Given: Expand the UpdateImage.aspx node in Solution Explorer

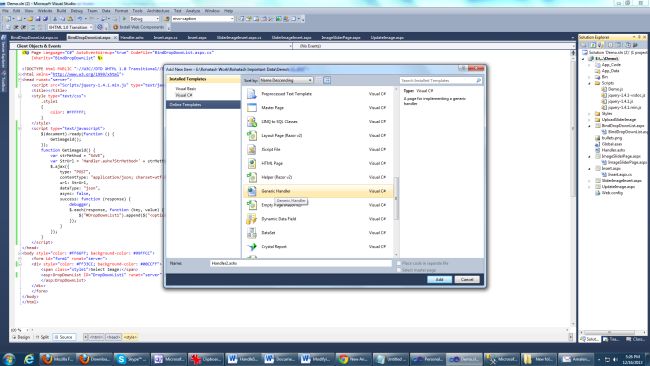Looking at the screenshot, I should (589, 187).
